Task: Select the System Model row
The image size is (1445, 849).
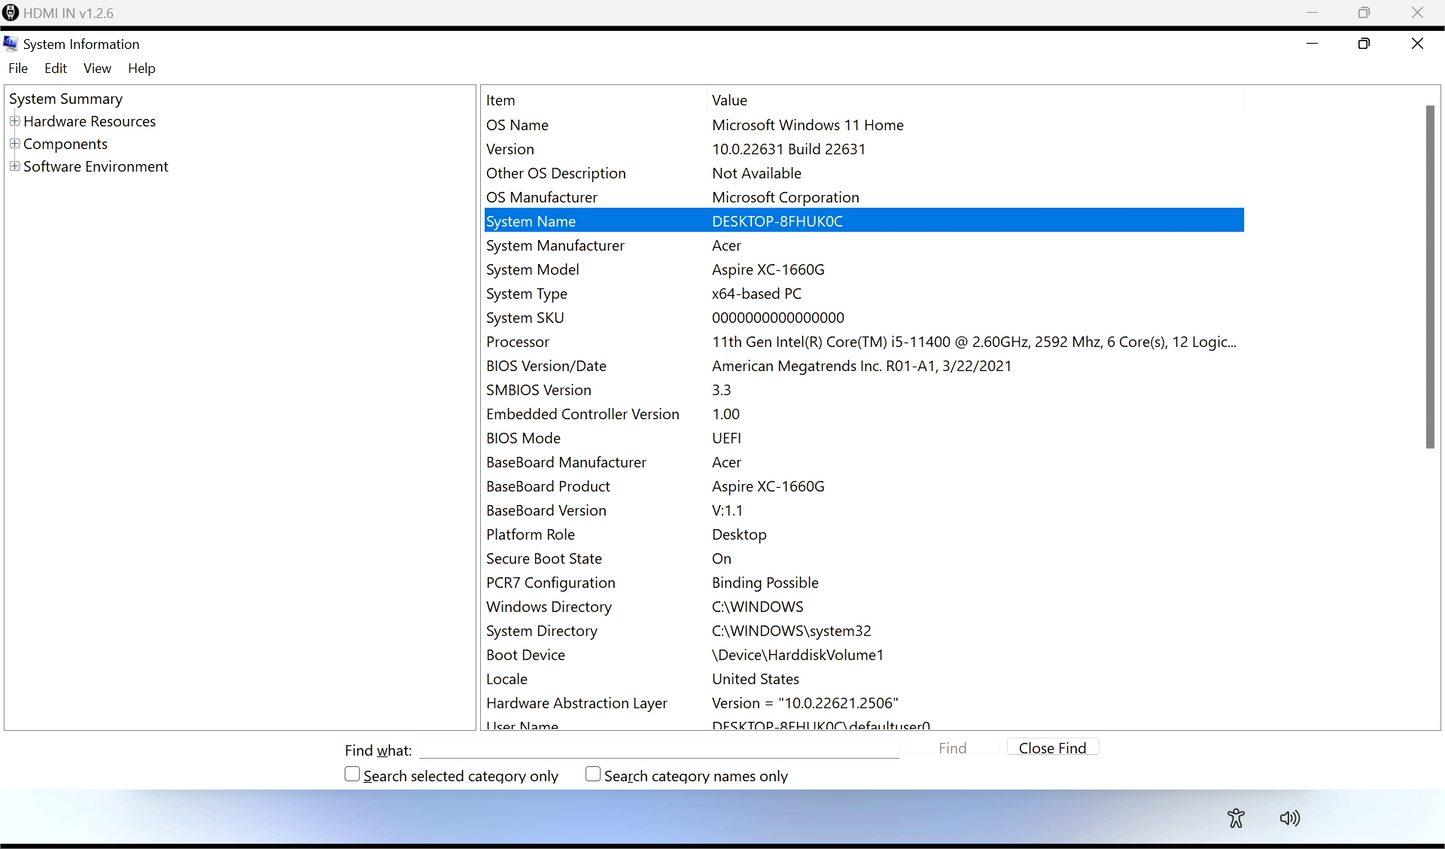Action: coord(864,269)
